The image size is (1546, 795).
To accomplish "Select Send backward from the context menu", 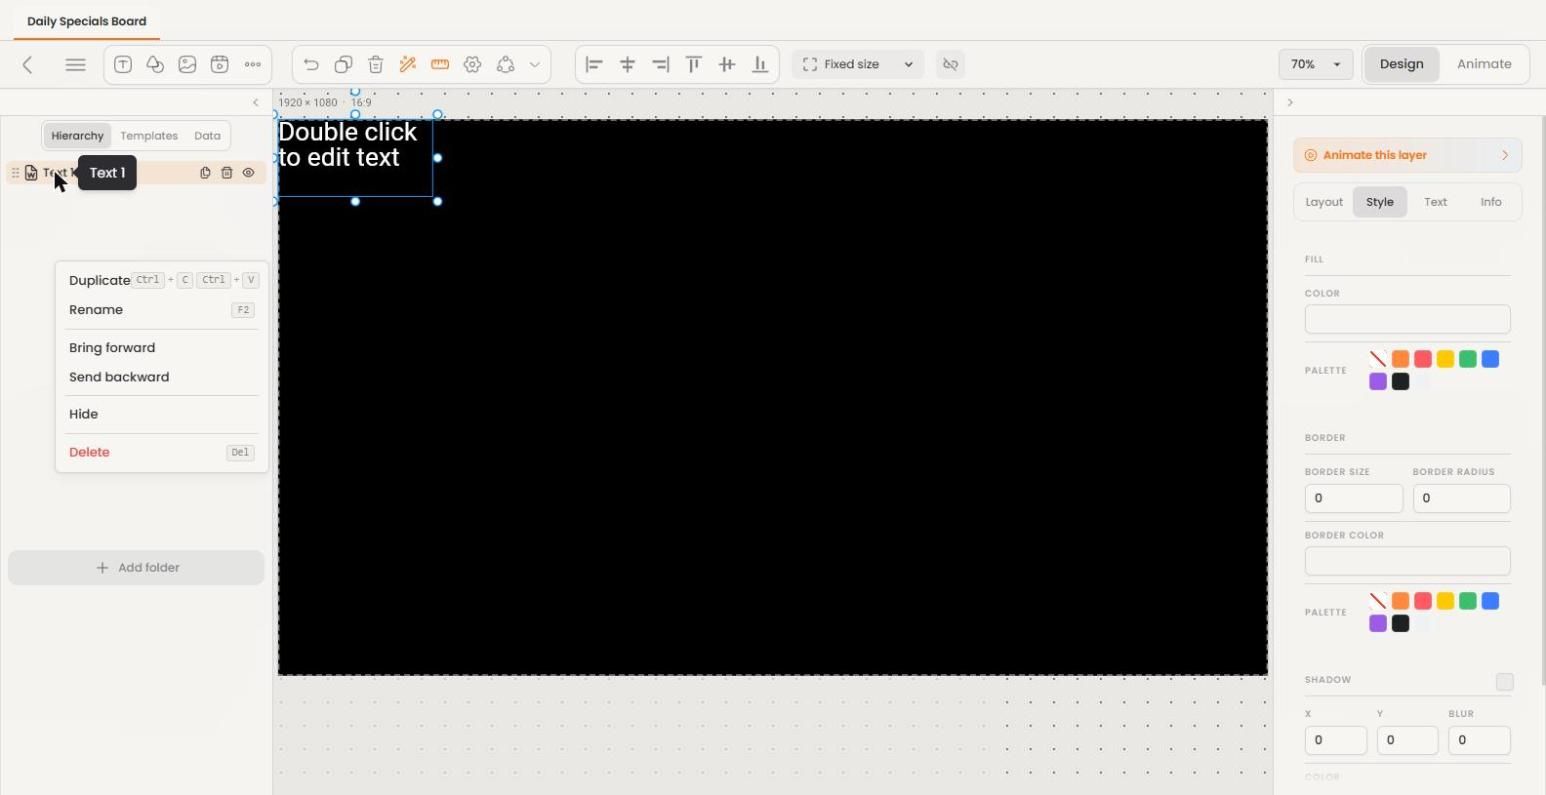I will pyautogui.click(x=163, y=377).
